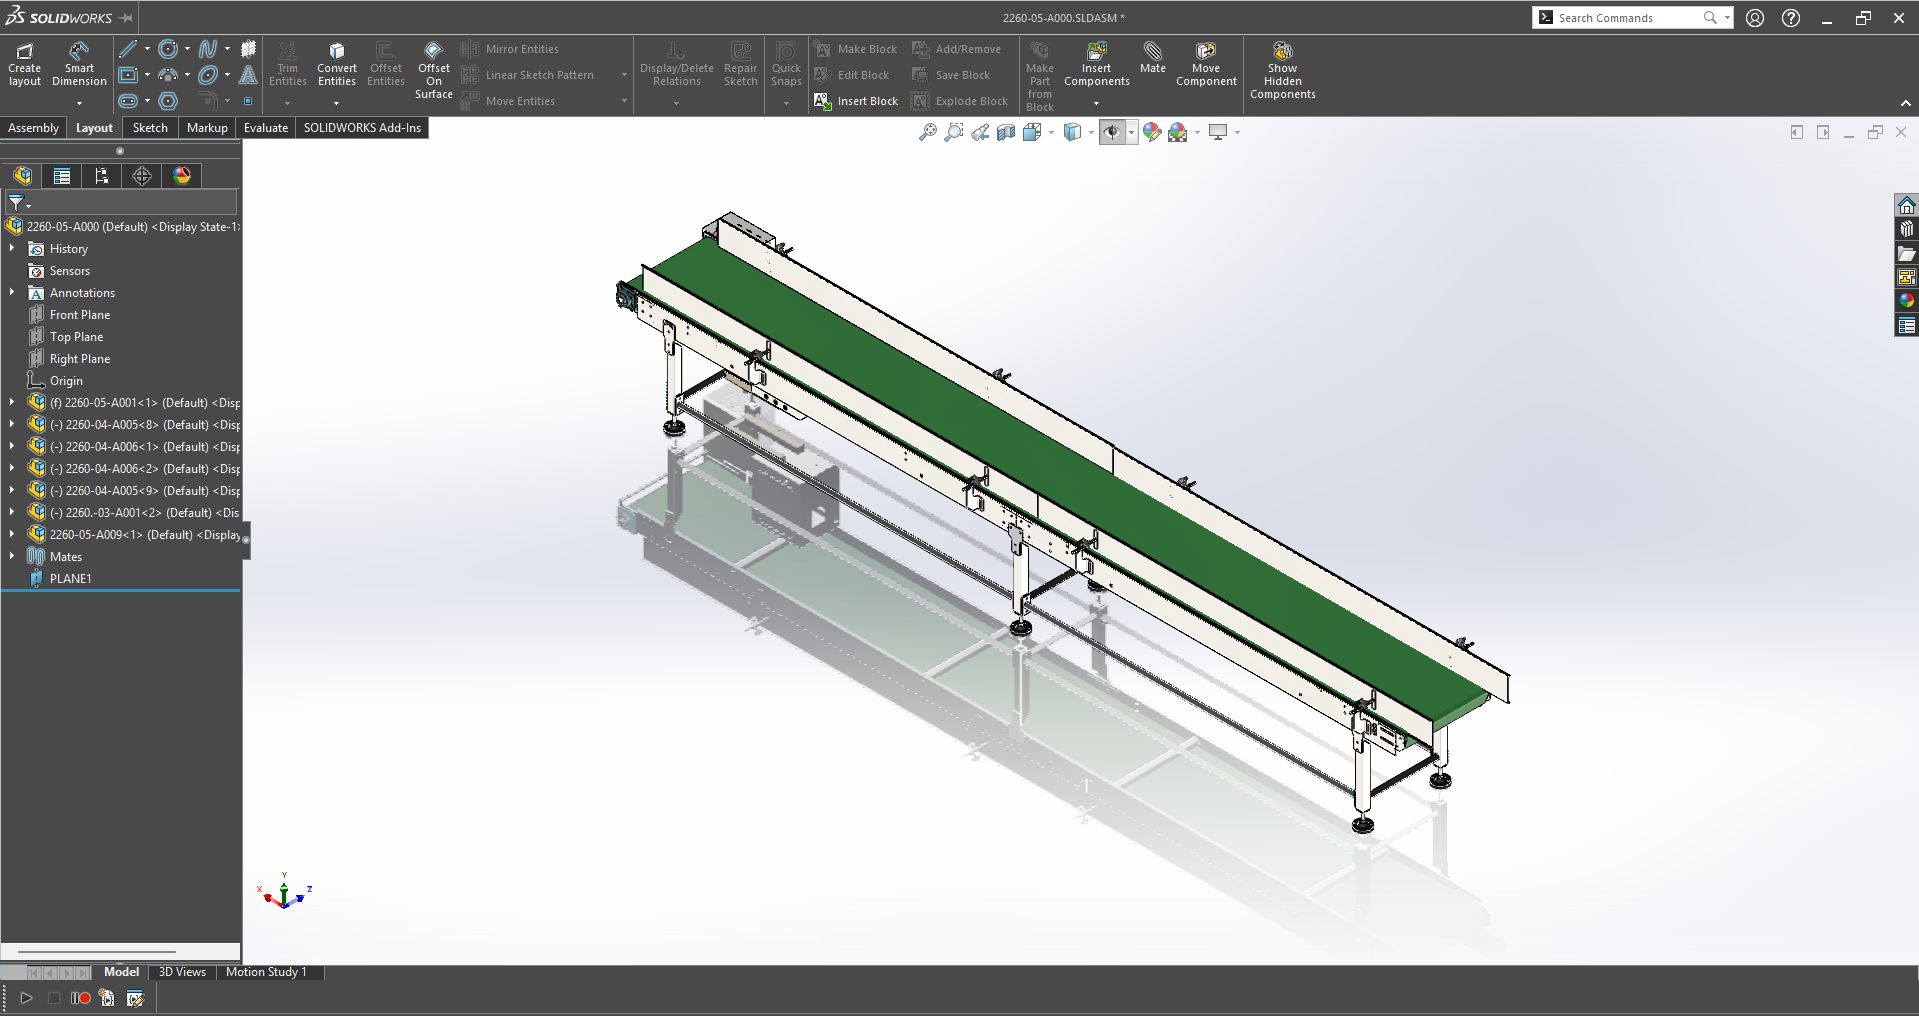Expand the Mates folder in tree
Image resolution: width=1919 pixels, height=1016 pixels.
[x=12, y=557]
